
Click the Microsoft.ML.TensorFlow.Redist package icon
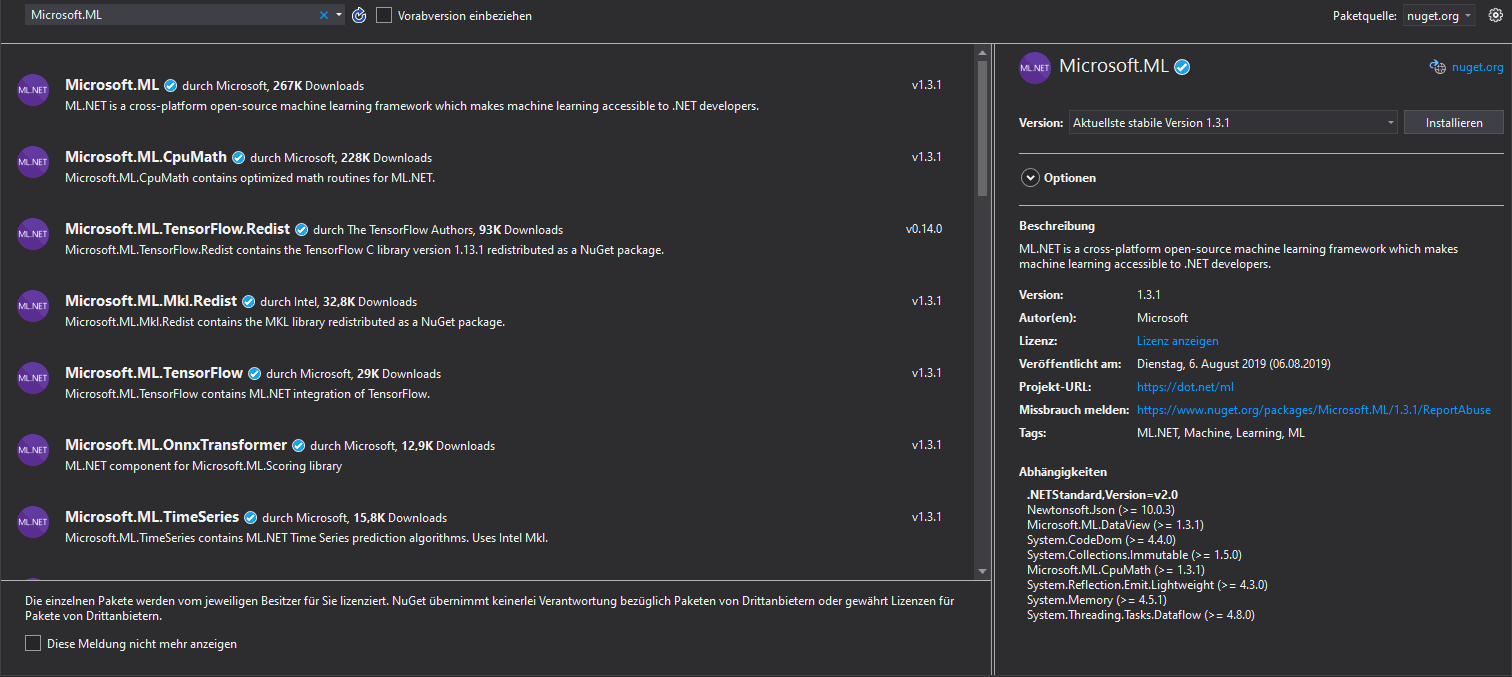pos(32,234)
